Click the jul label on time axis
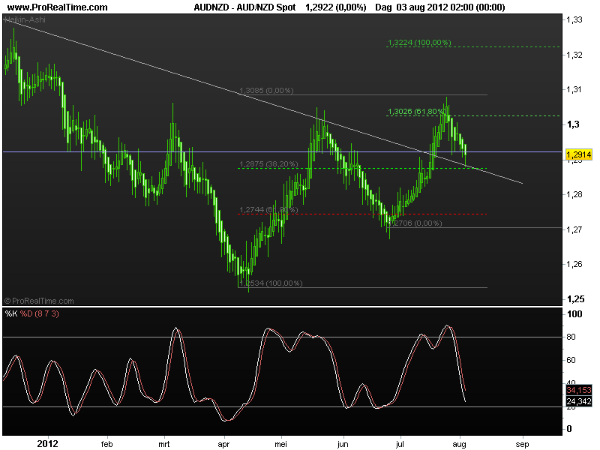 (x=400, y=444)
